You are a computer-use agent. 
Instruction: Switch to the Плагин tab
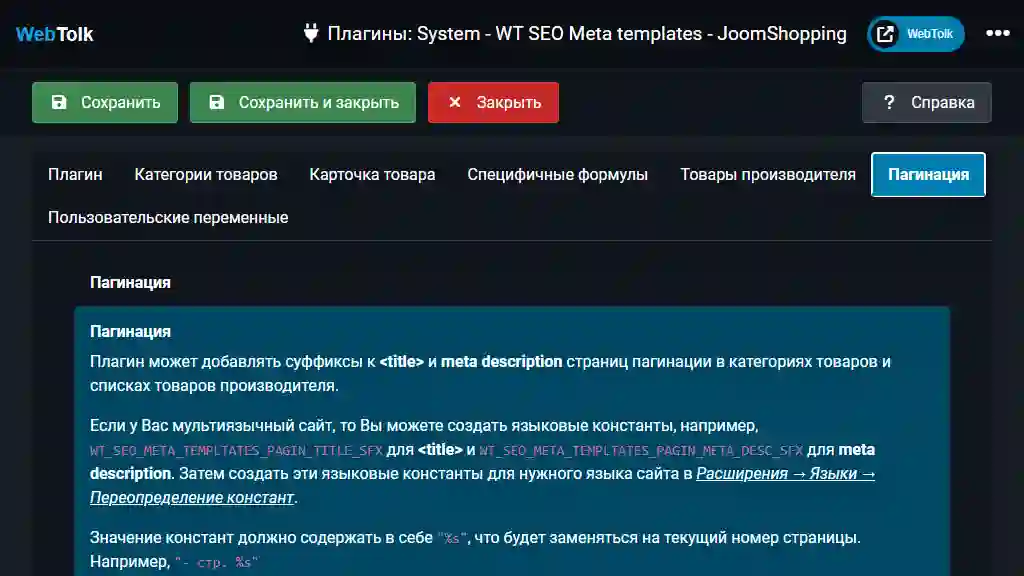pyautogui.click(x=75, y=174)
